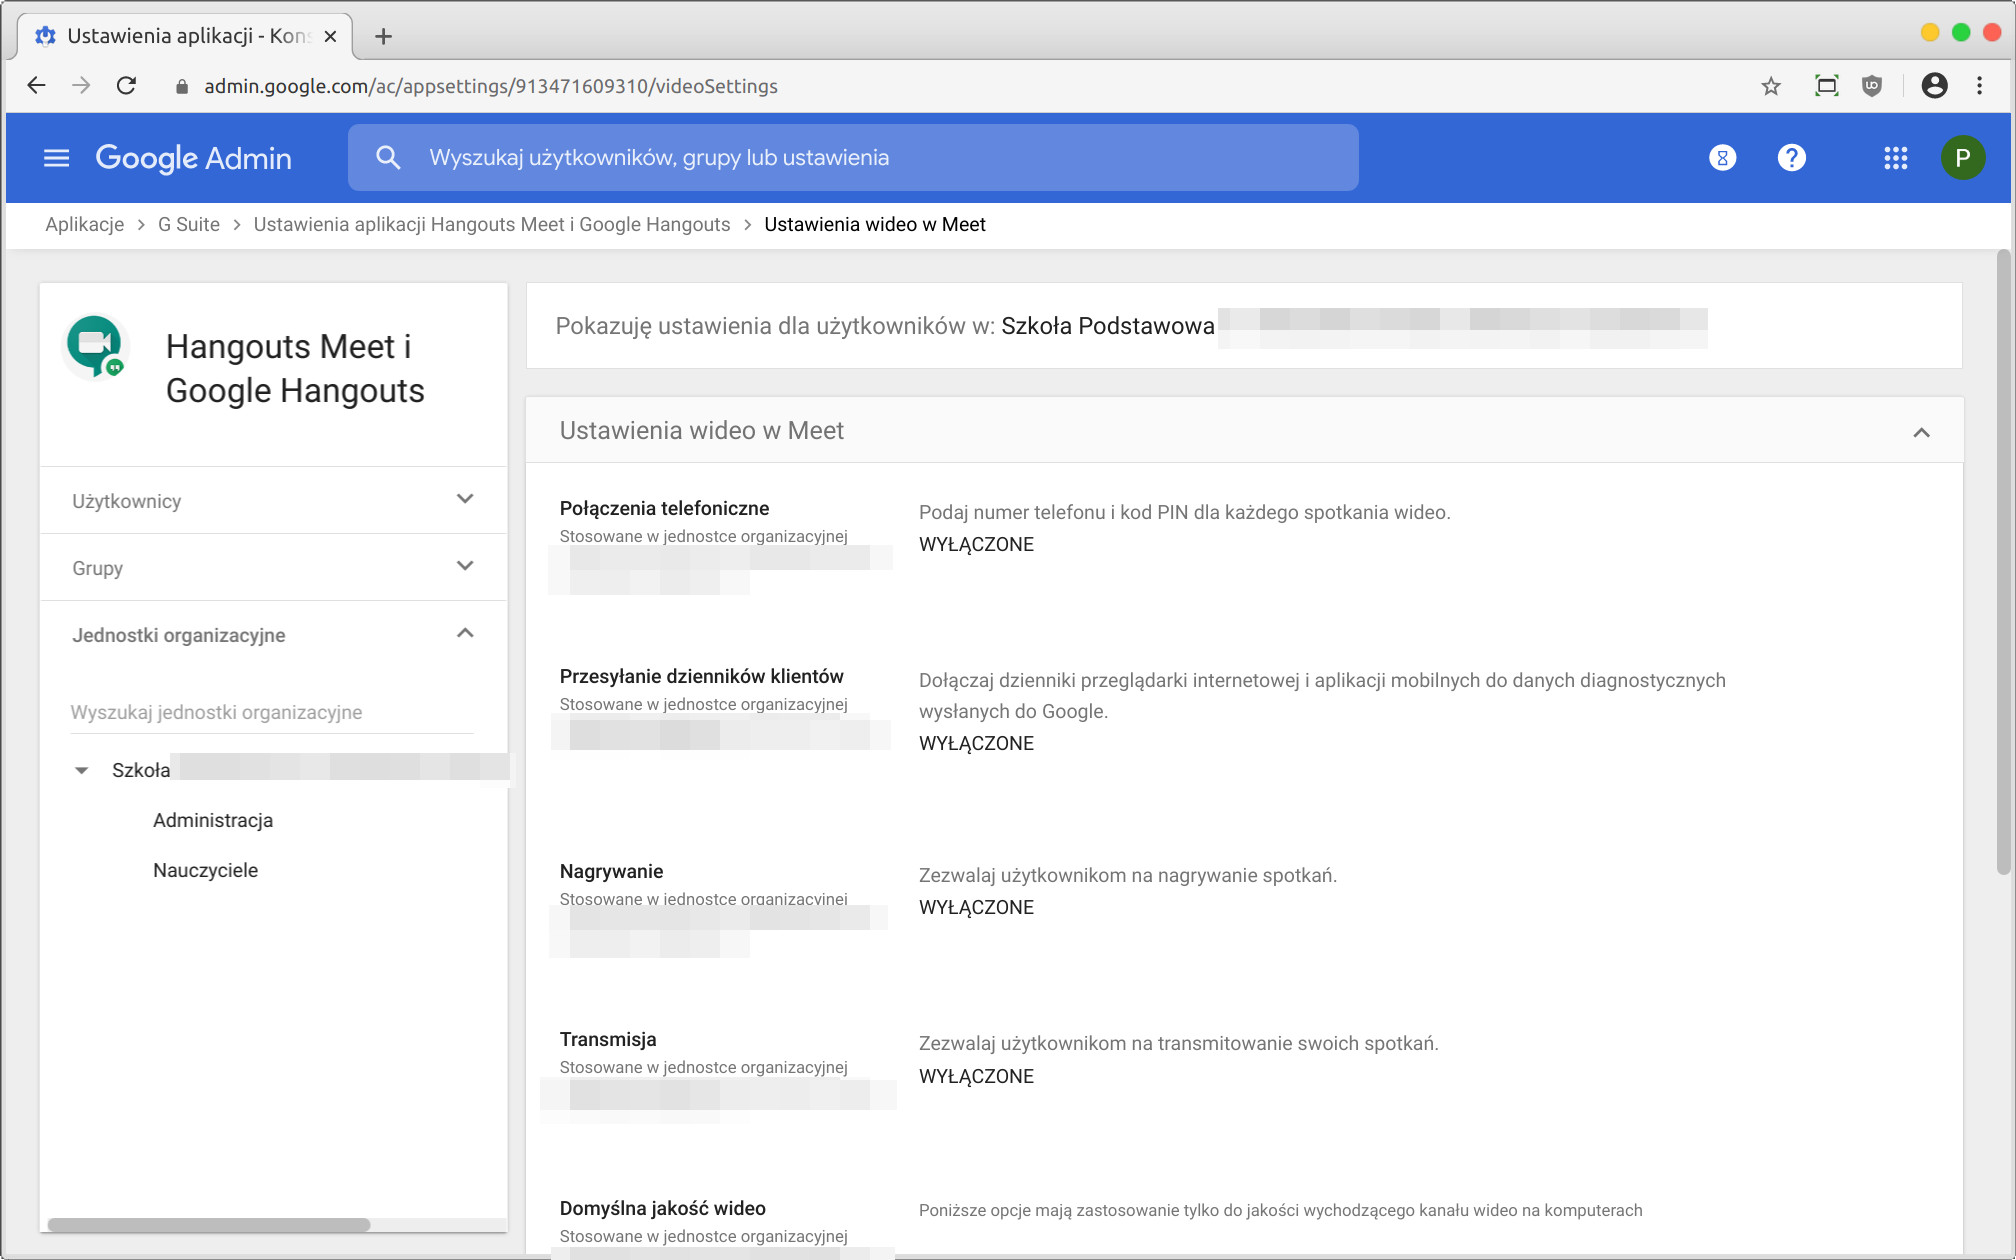Open the Domyślna jakość wideo setting
Viewport: 2016px width, 1260px height.
coord(663,1208)
